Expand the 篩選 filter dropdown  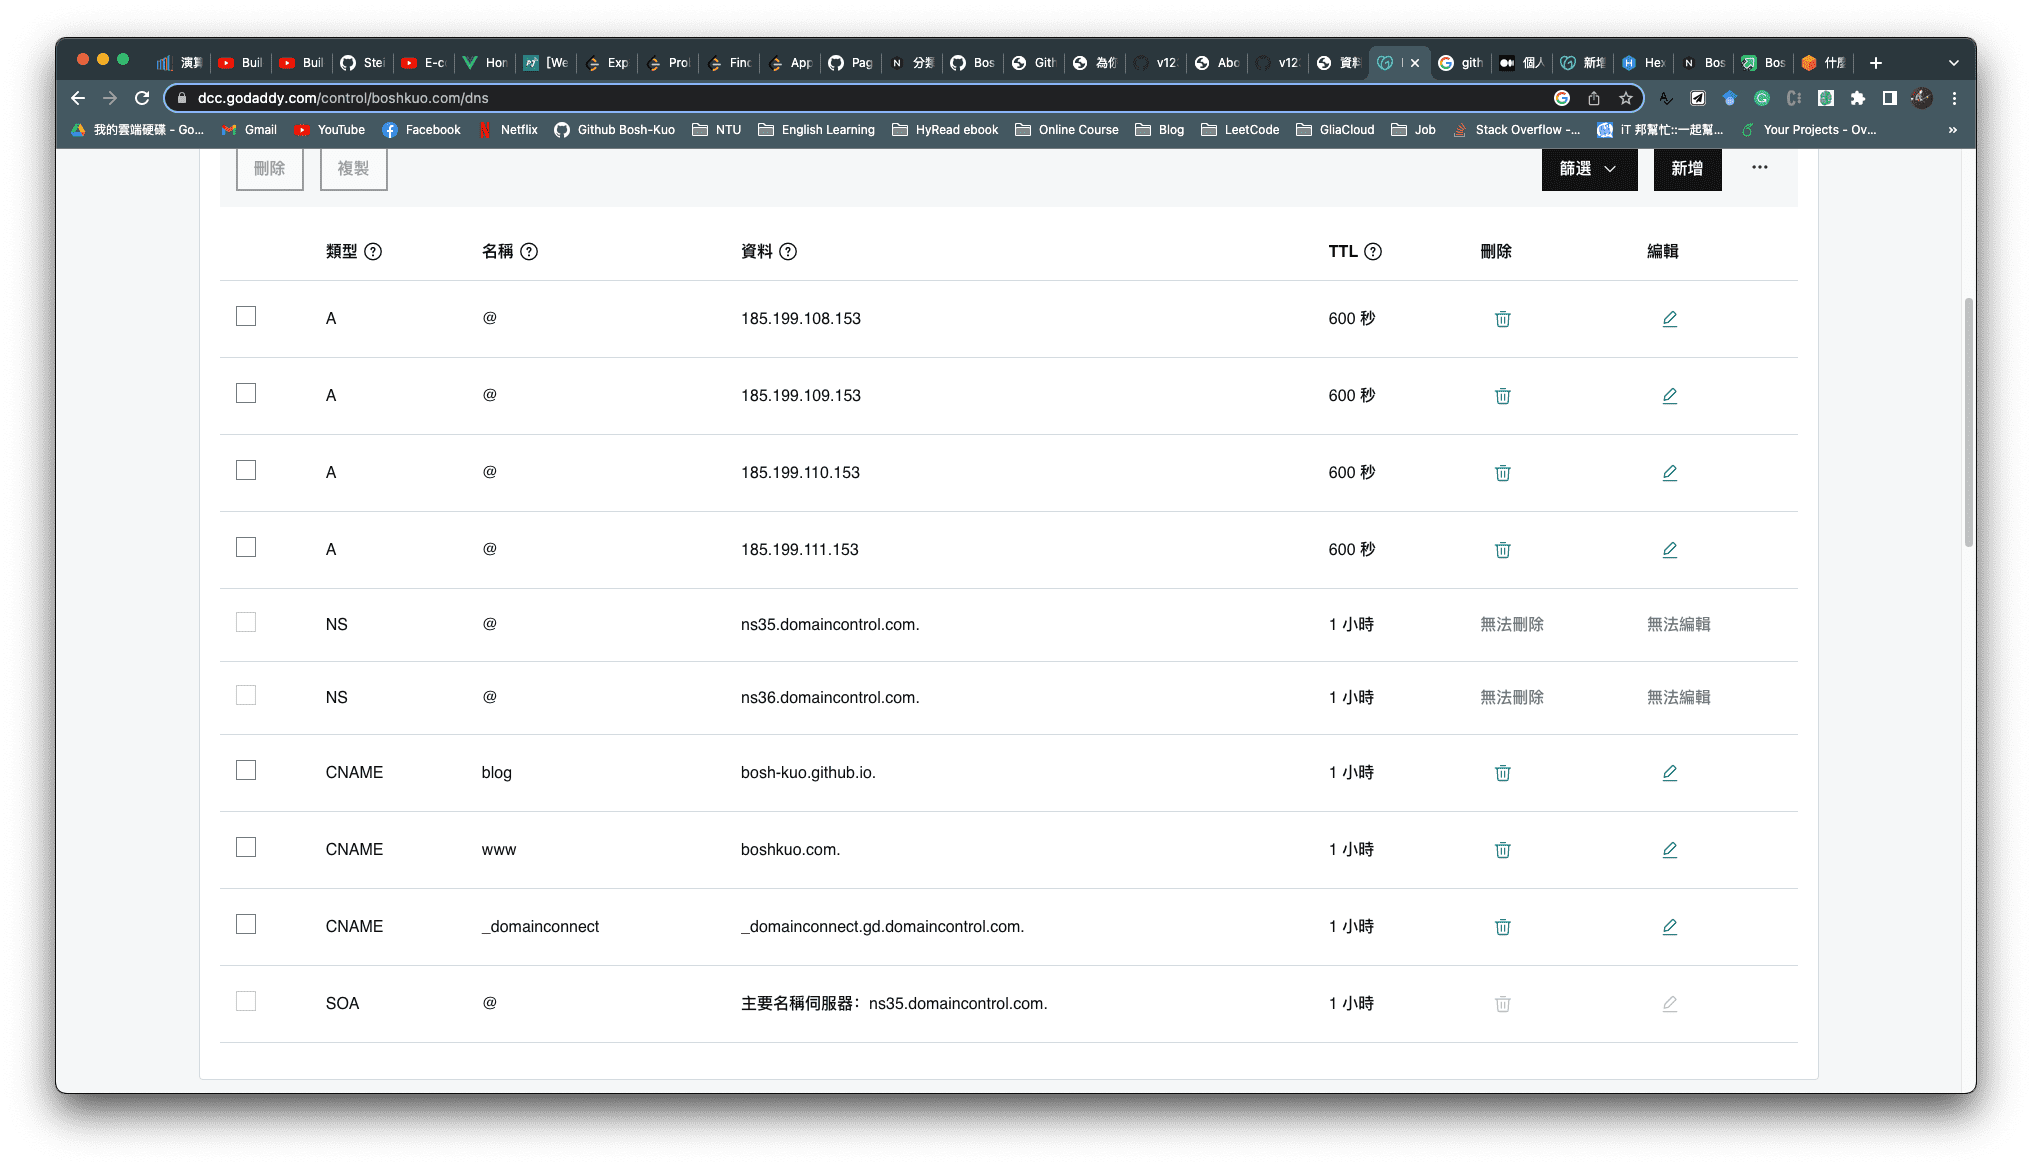coord(1589,169)
